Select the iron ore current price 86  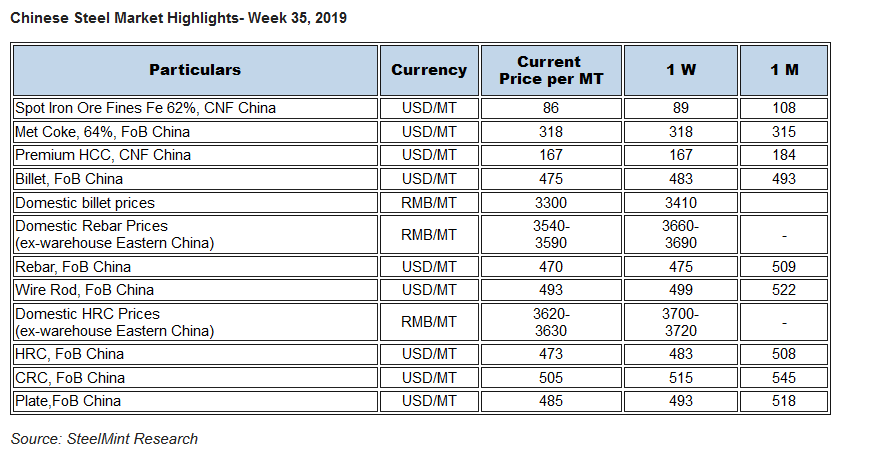click(551, 108)
